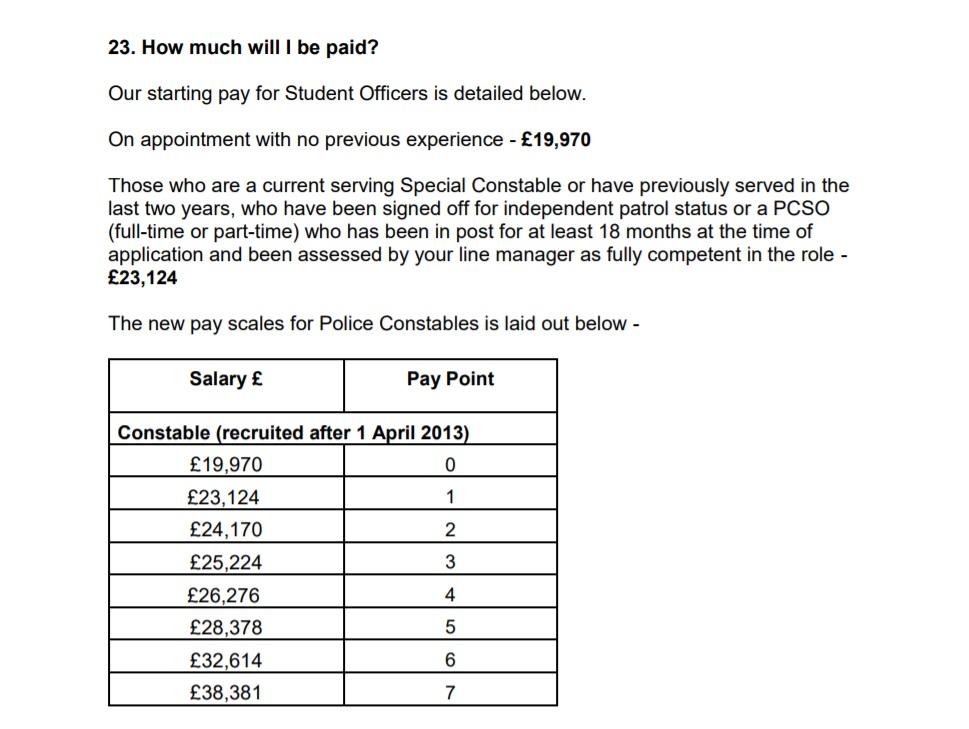Click the £26,276 salary cell
Screen dimensions: 969x729
coord(224,595)
